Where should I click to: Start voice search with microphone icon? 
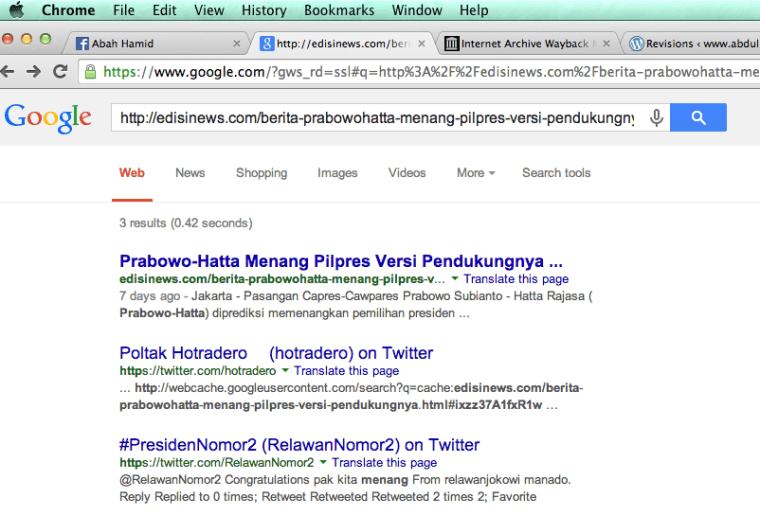(x=656, y=118)
